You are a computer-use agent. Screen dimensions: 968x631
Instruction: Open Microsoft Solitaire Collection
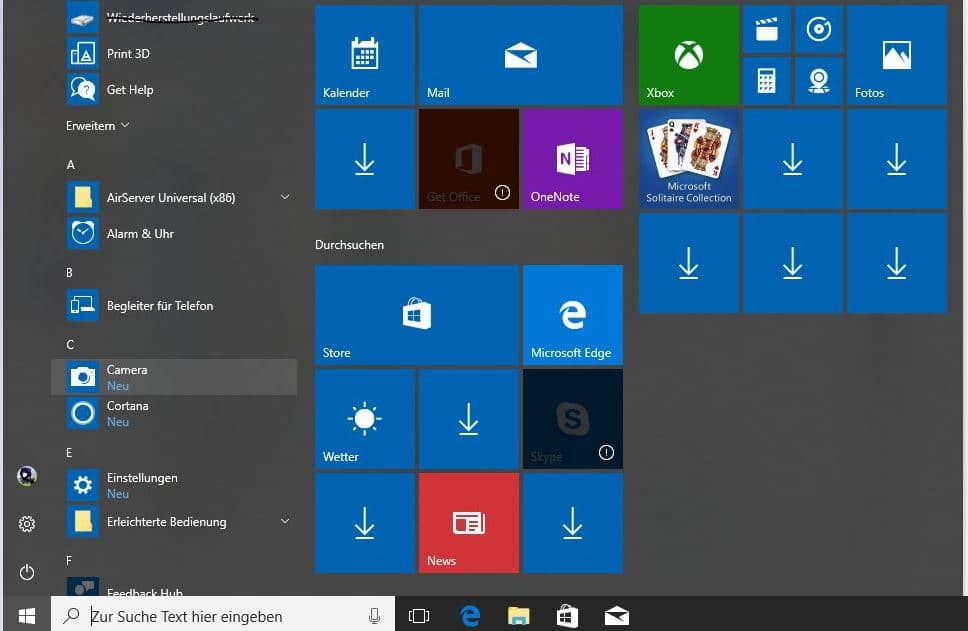tap(688, 158)
